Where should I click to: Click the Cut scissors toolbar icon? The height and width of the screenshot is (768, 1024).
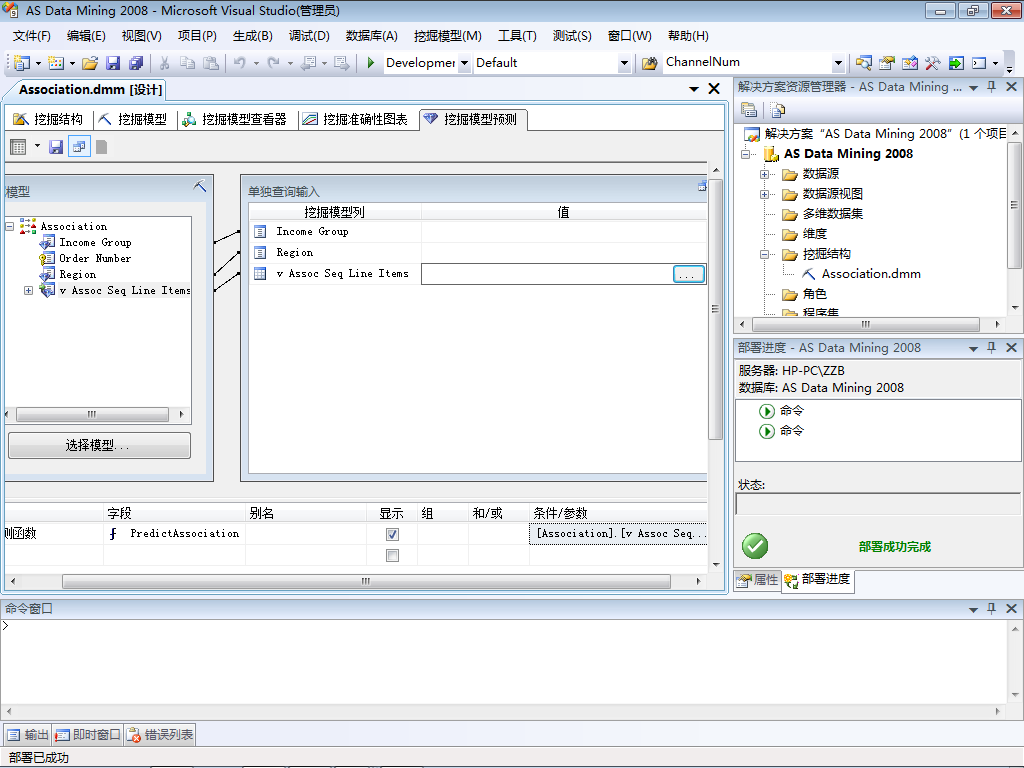[165, 63]
